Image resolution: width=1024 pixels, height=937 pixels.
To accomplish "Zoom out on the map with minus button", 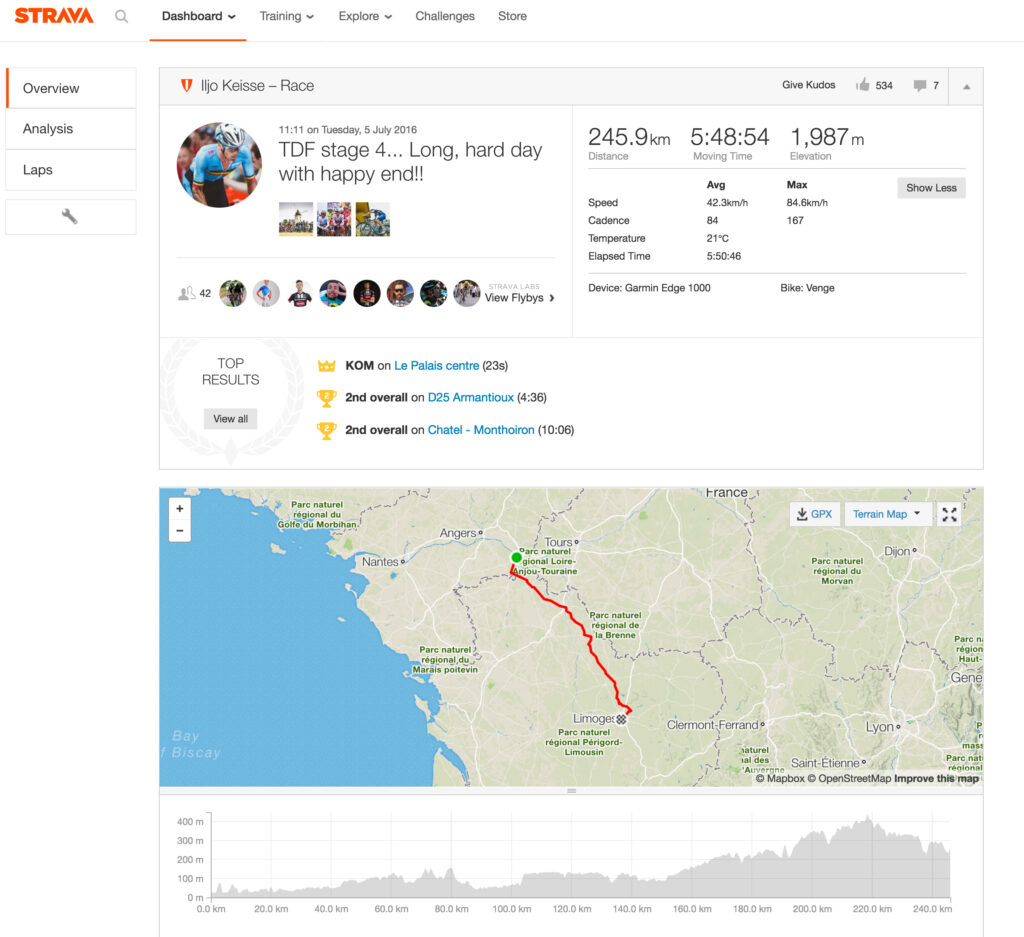I will [180, 531].
